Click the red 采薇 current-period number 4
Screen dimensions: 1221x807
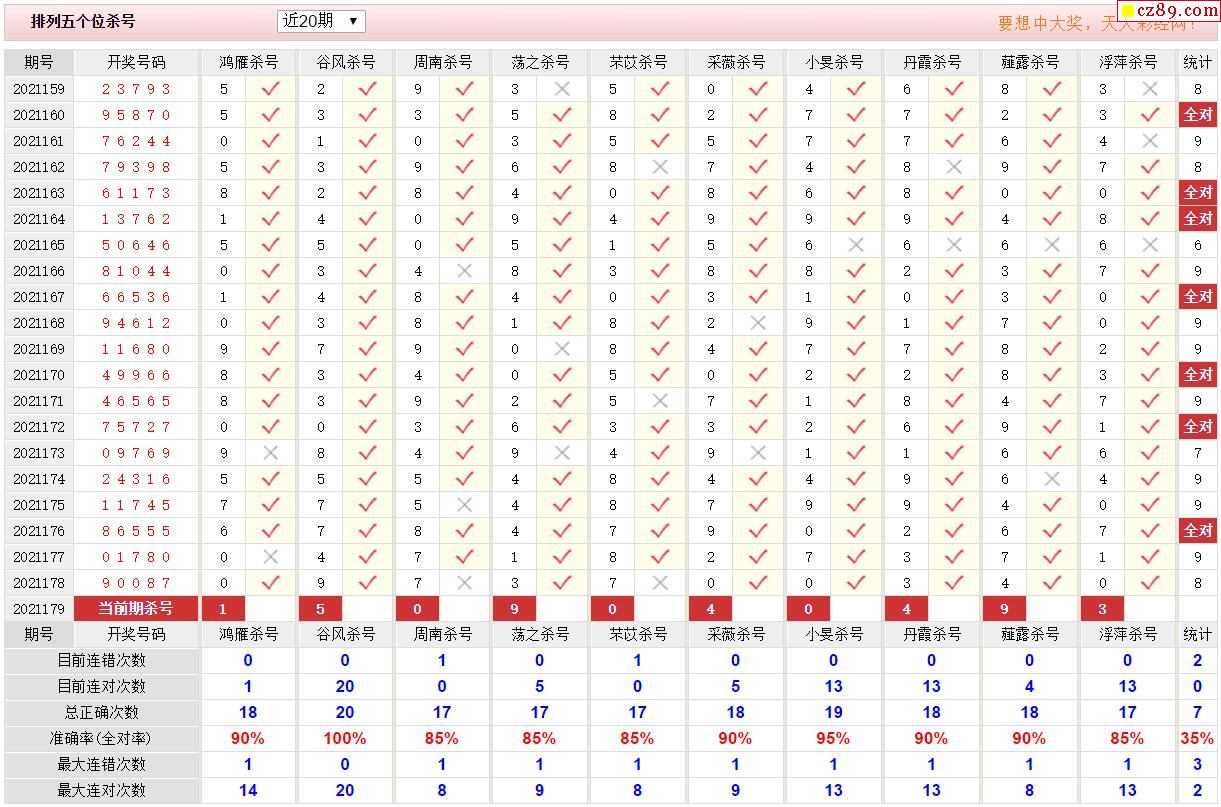tap(710, 608)
